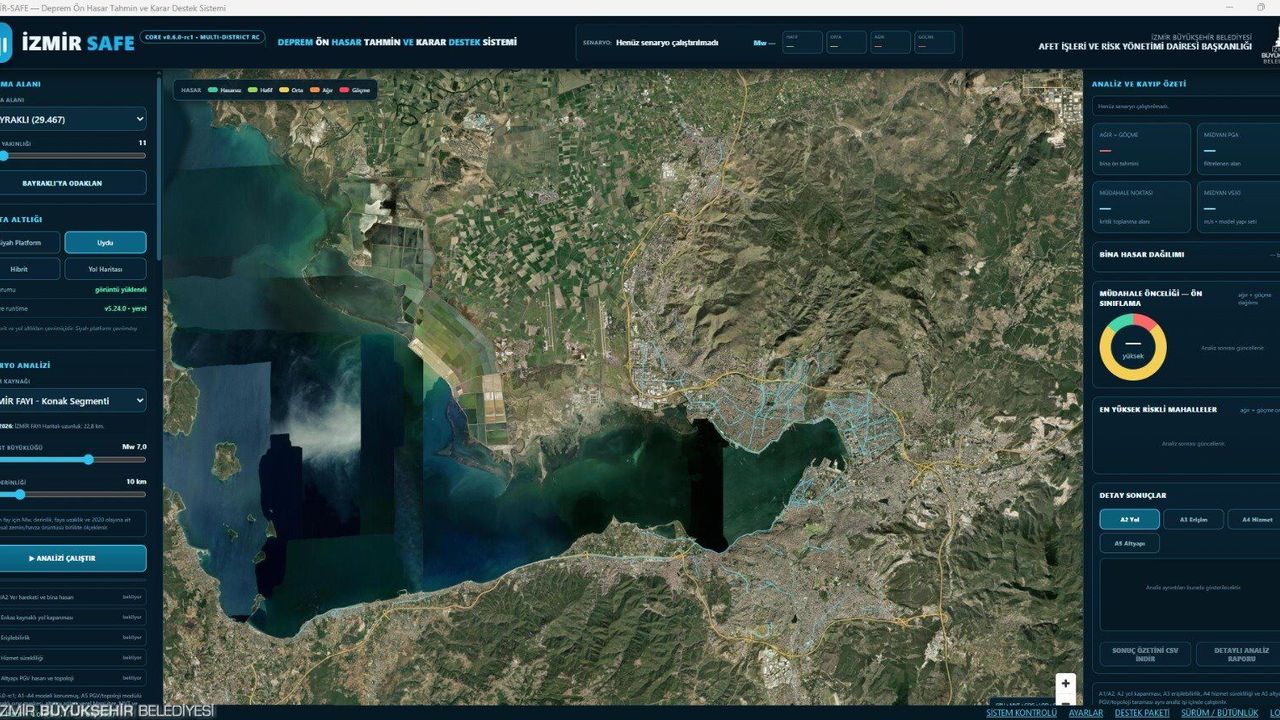Click the Ağır scenario count box in header
Image resolution: width=1280 pixels, height=720 pixels.
click(890, 42)
